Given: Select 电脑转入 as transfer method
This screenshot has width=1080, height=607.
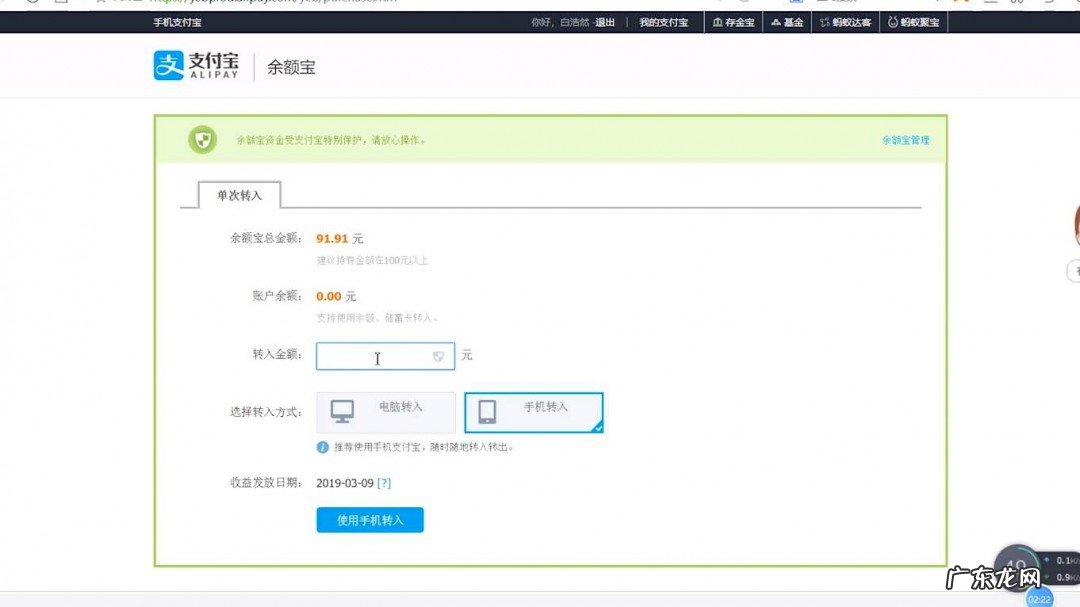Looking at the screenshot, I should (385, 412).
